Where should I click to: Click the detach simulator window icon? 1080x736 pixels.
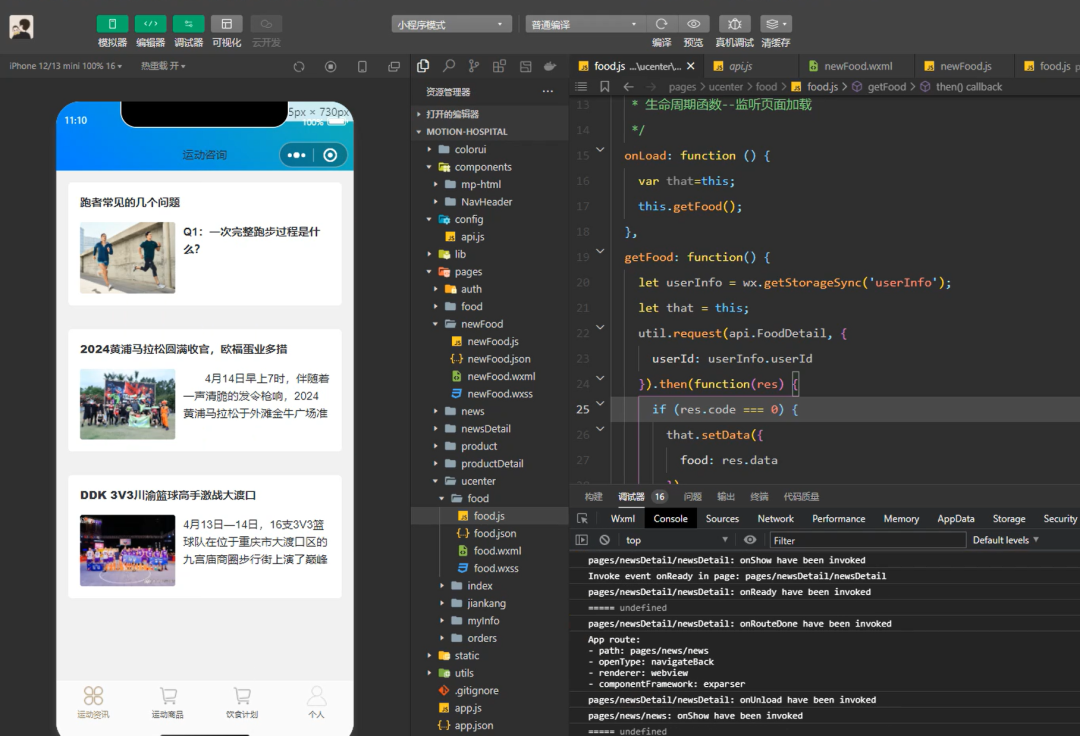pos(394,67)
